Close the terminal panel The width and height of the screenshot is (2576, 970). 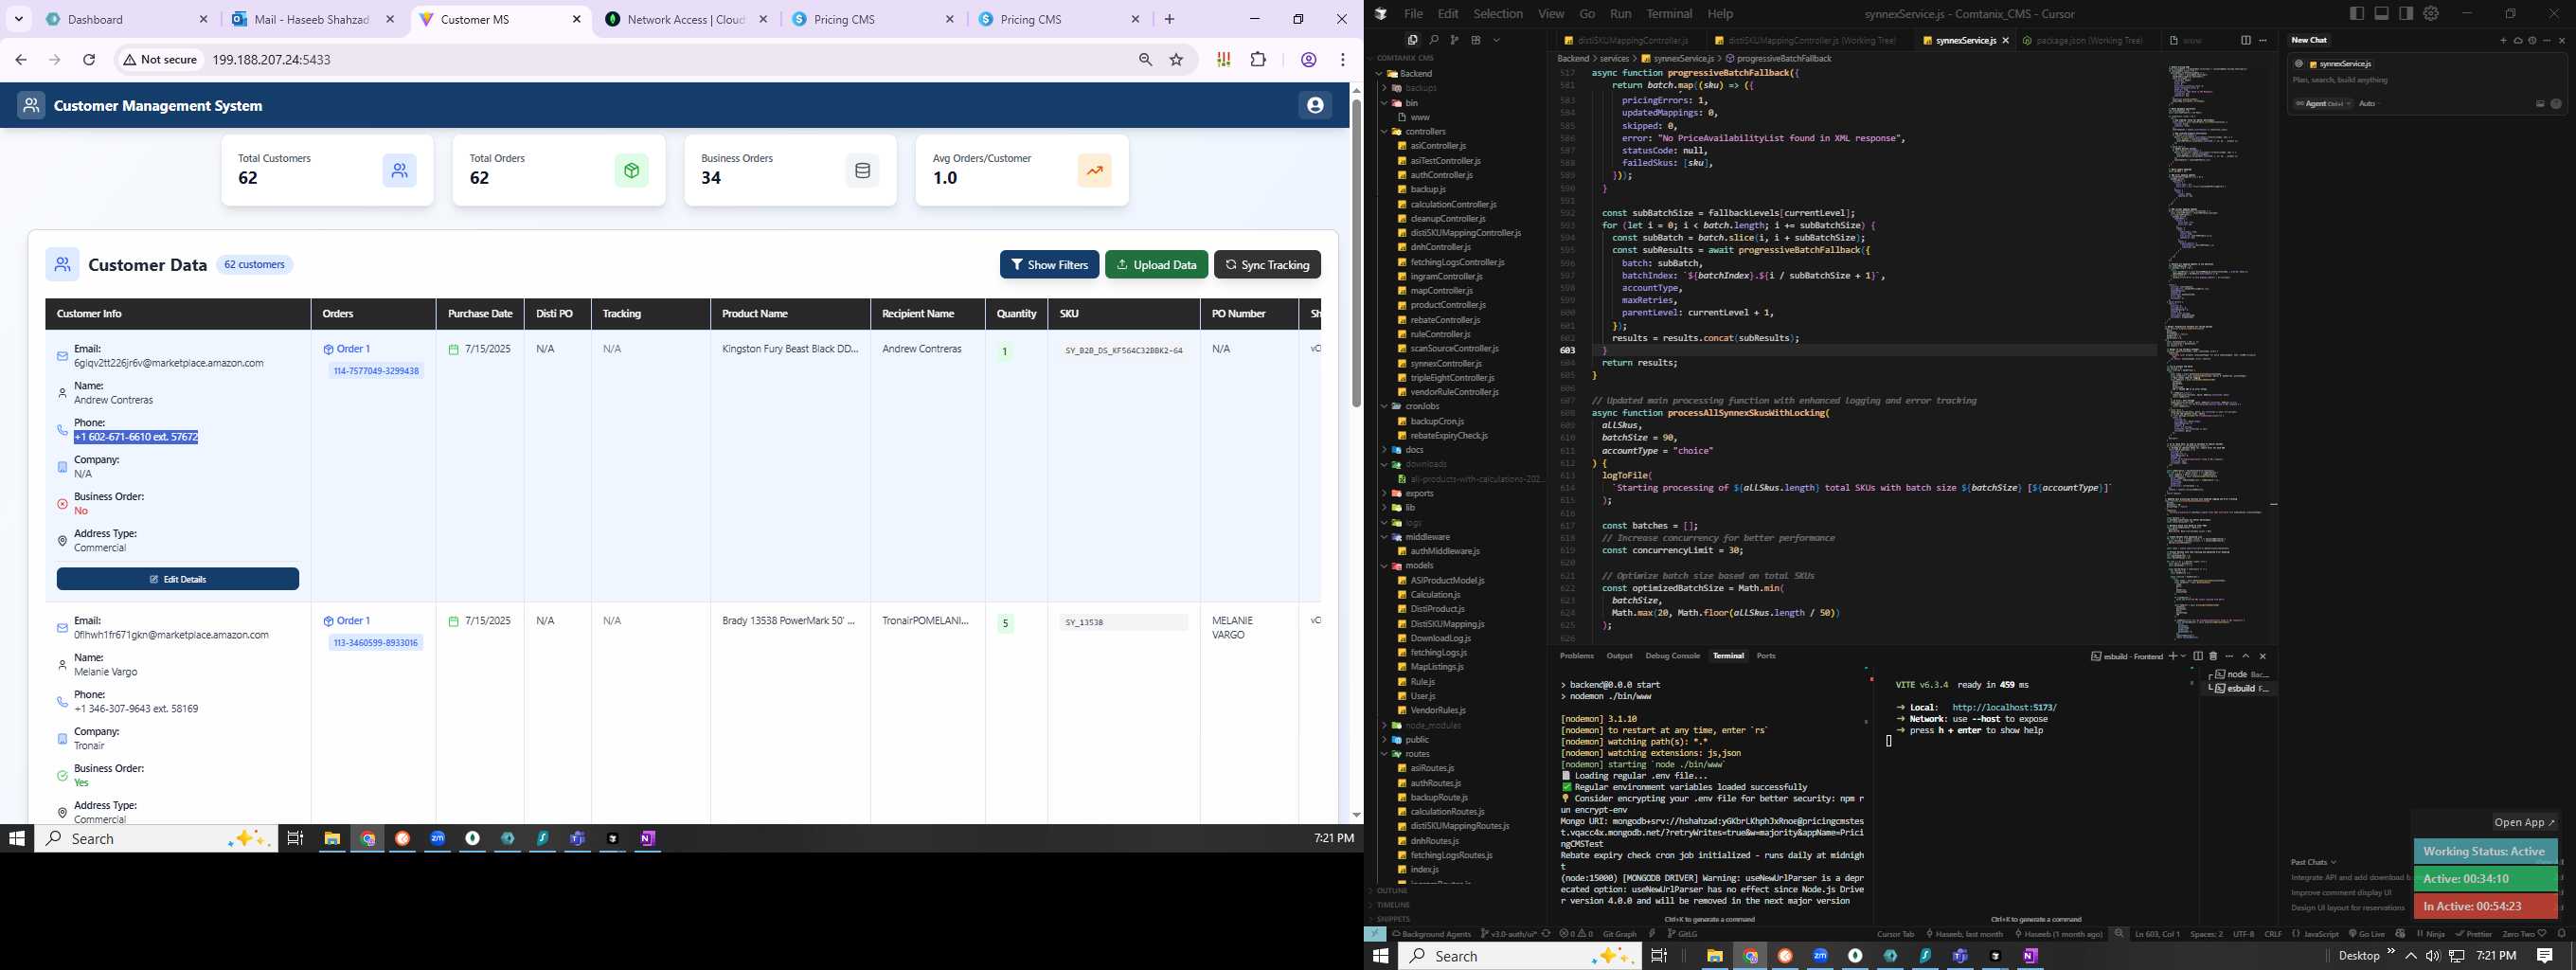click(2263, 656)
